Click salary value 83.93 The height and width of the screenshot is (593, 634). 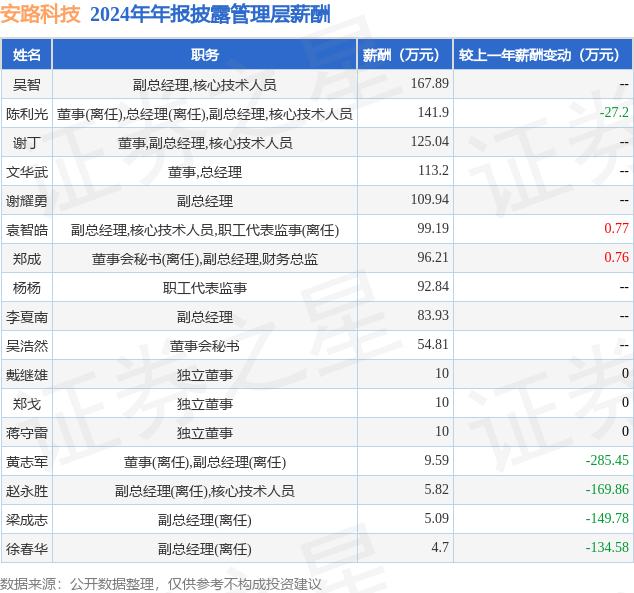click(x=433, y=316)
